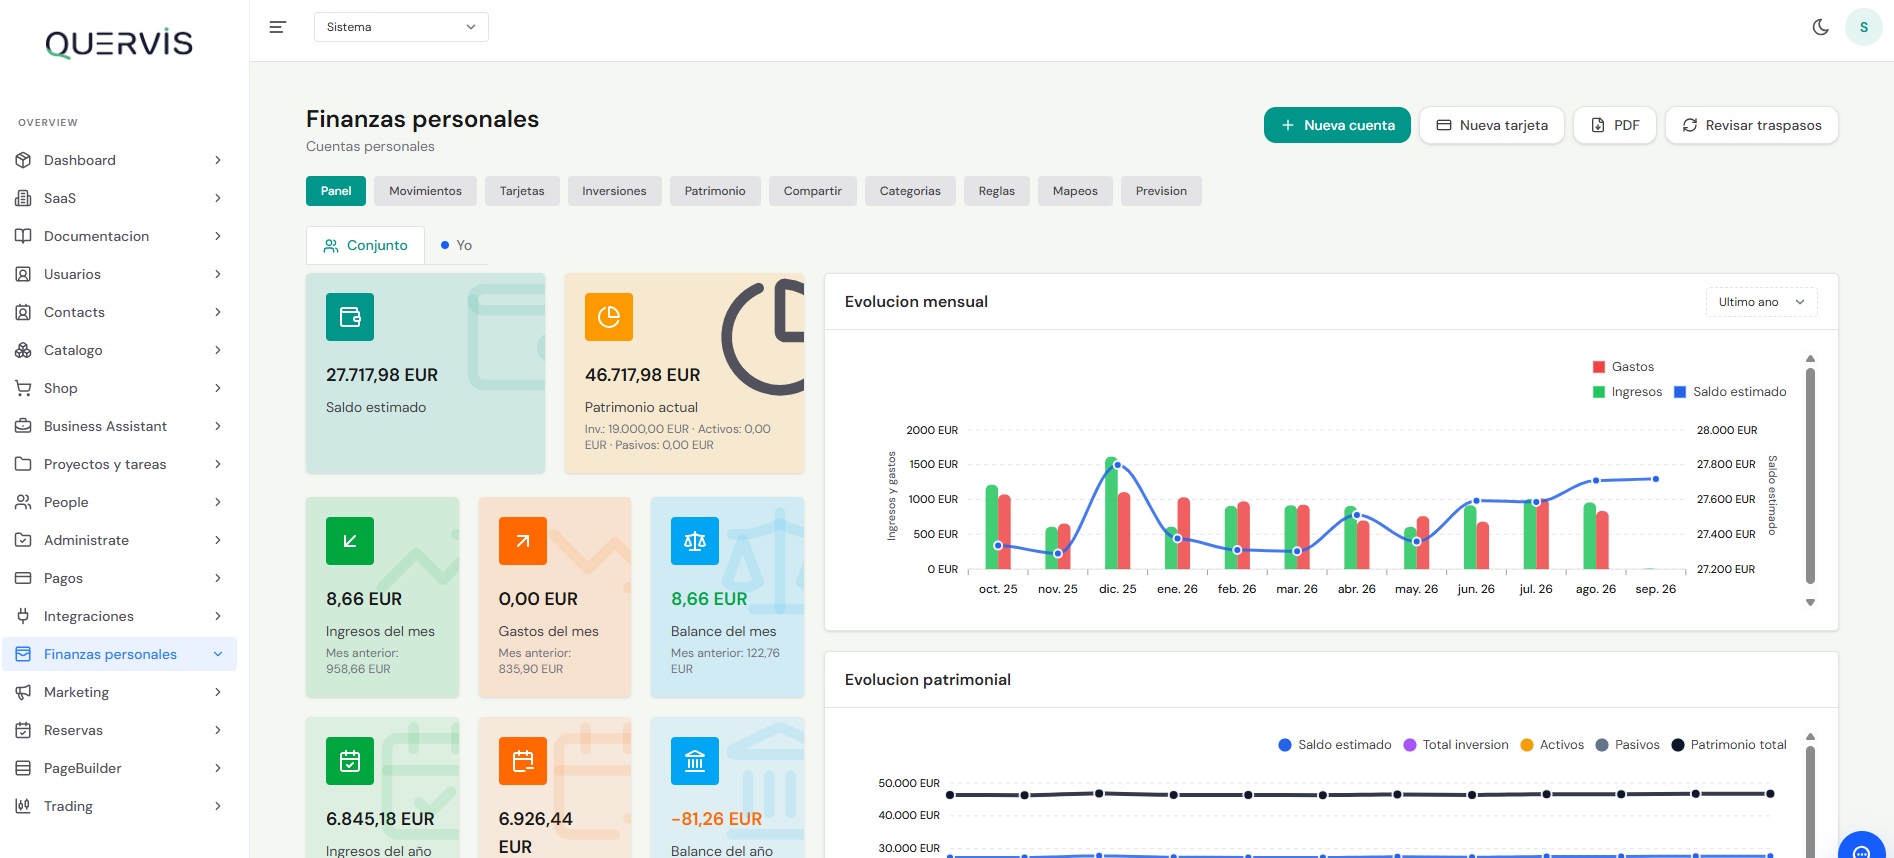Toggle the Ingresos series in the chart legend
Viewport: 1894px width, 858px height.
coord(1627,392)
